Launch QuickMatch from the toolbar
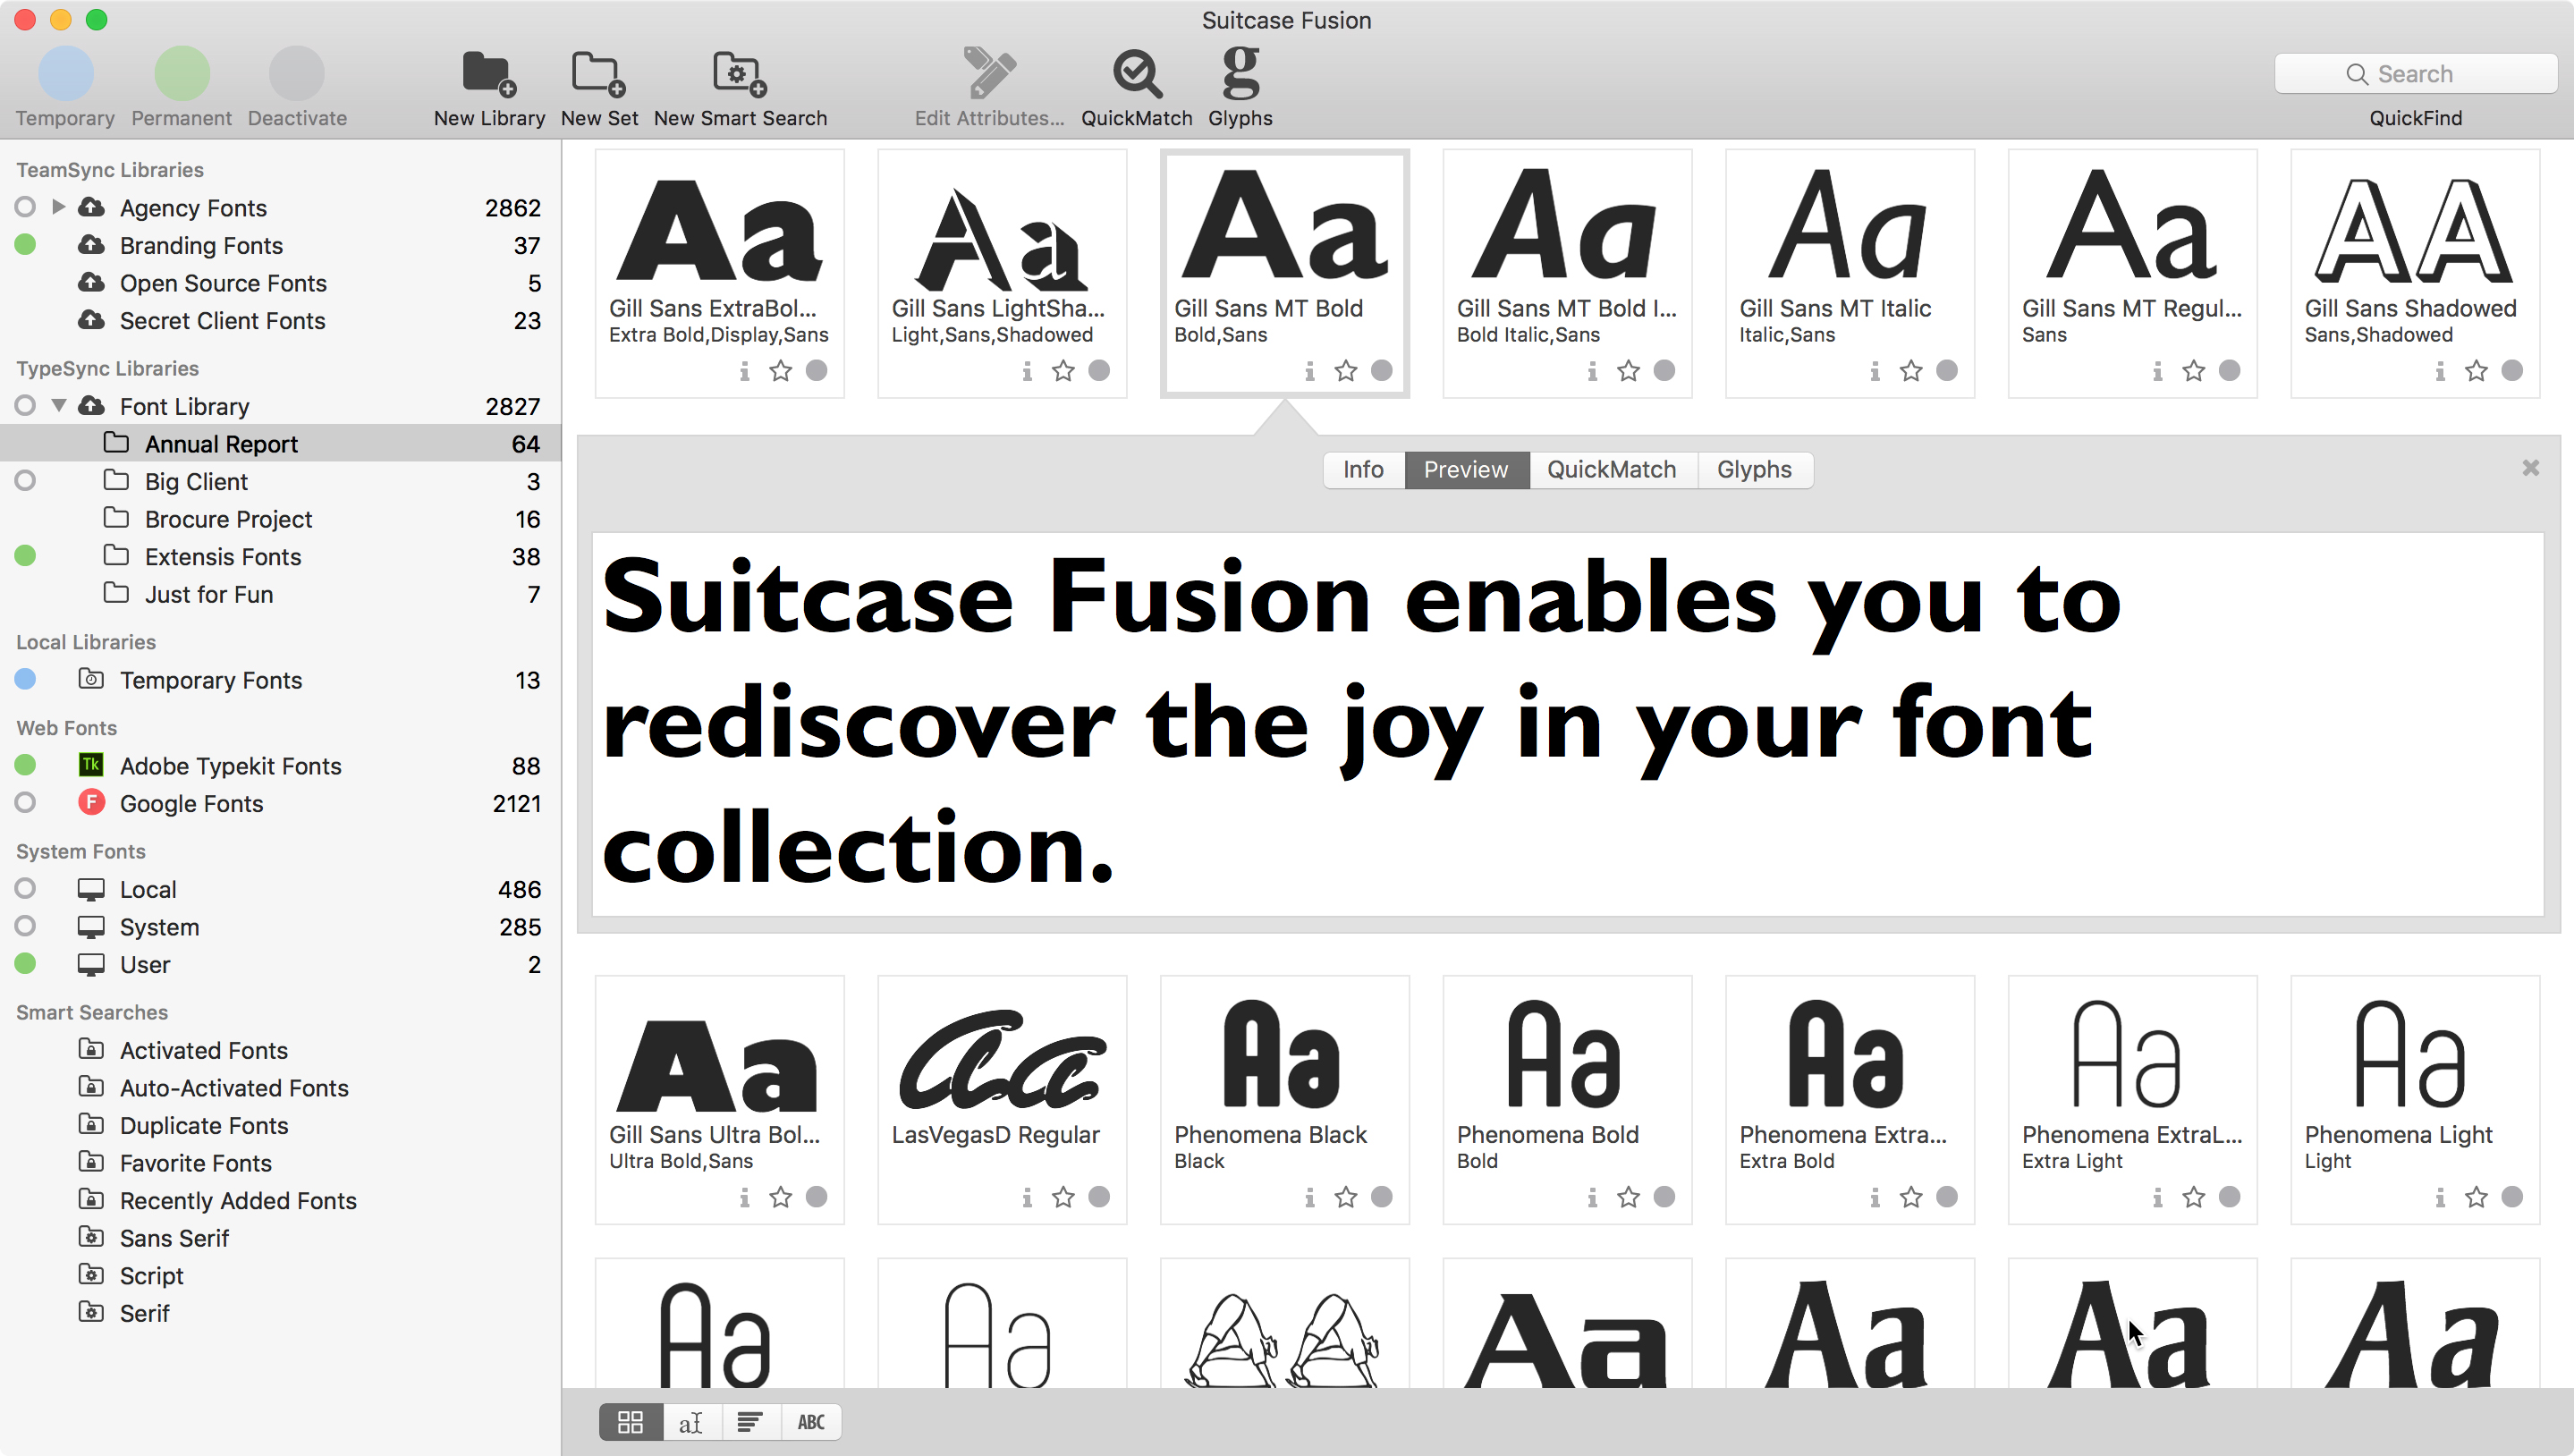2574x1456 pixels. point(1136,75)
